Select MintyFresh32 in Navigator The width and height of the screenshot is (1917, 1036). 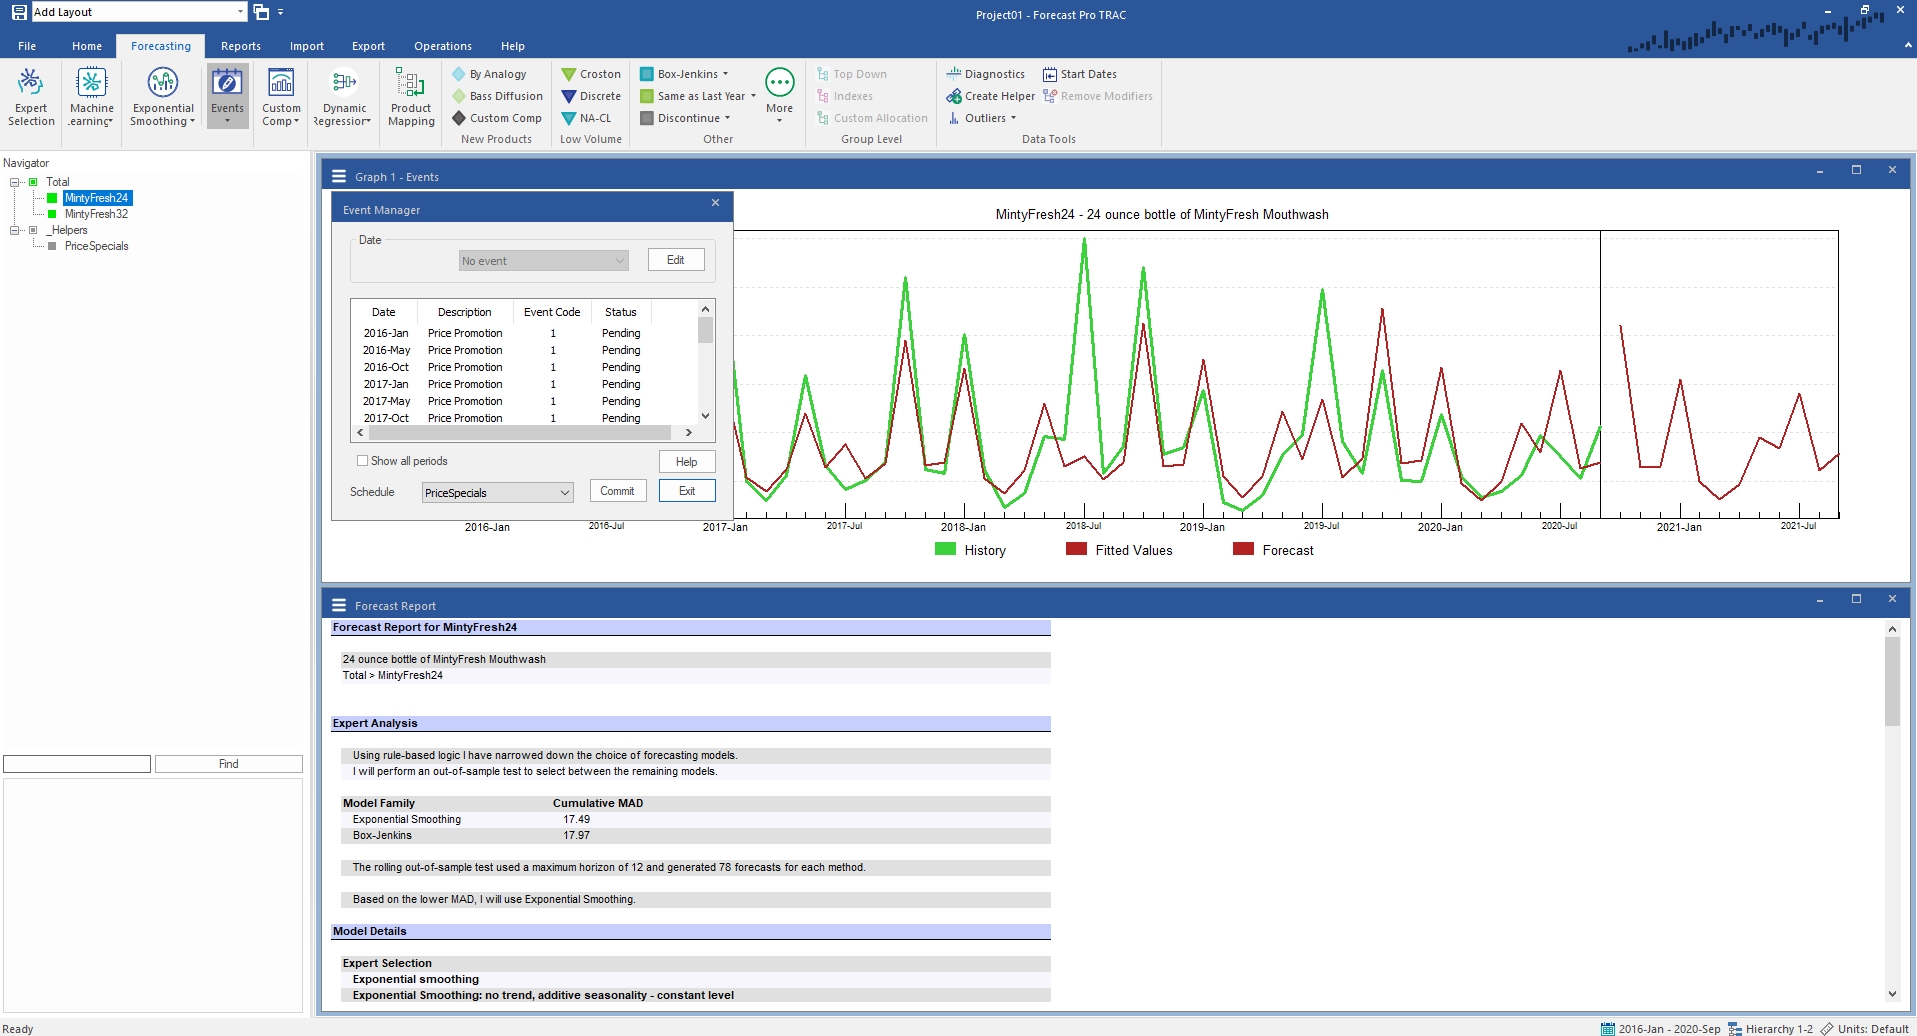pos(96,214)
